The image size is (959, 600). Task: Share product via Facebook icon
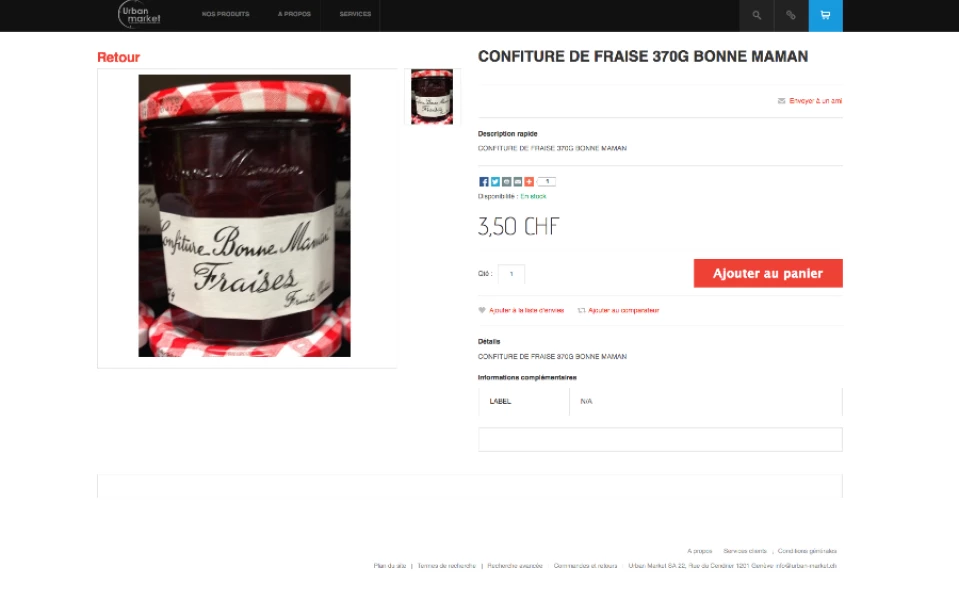pyautogui.click(x=484, y=182)
